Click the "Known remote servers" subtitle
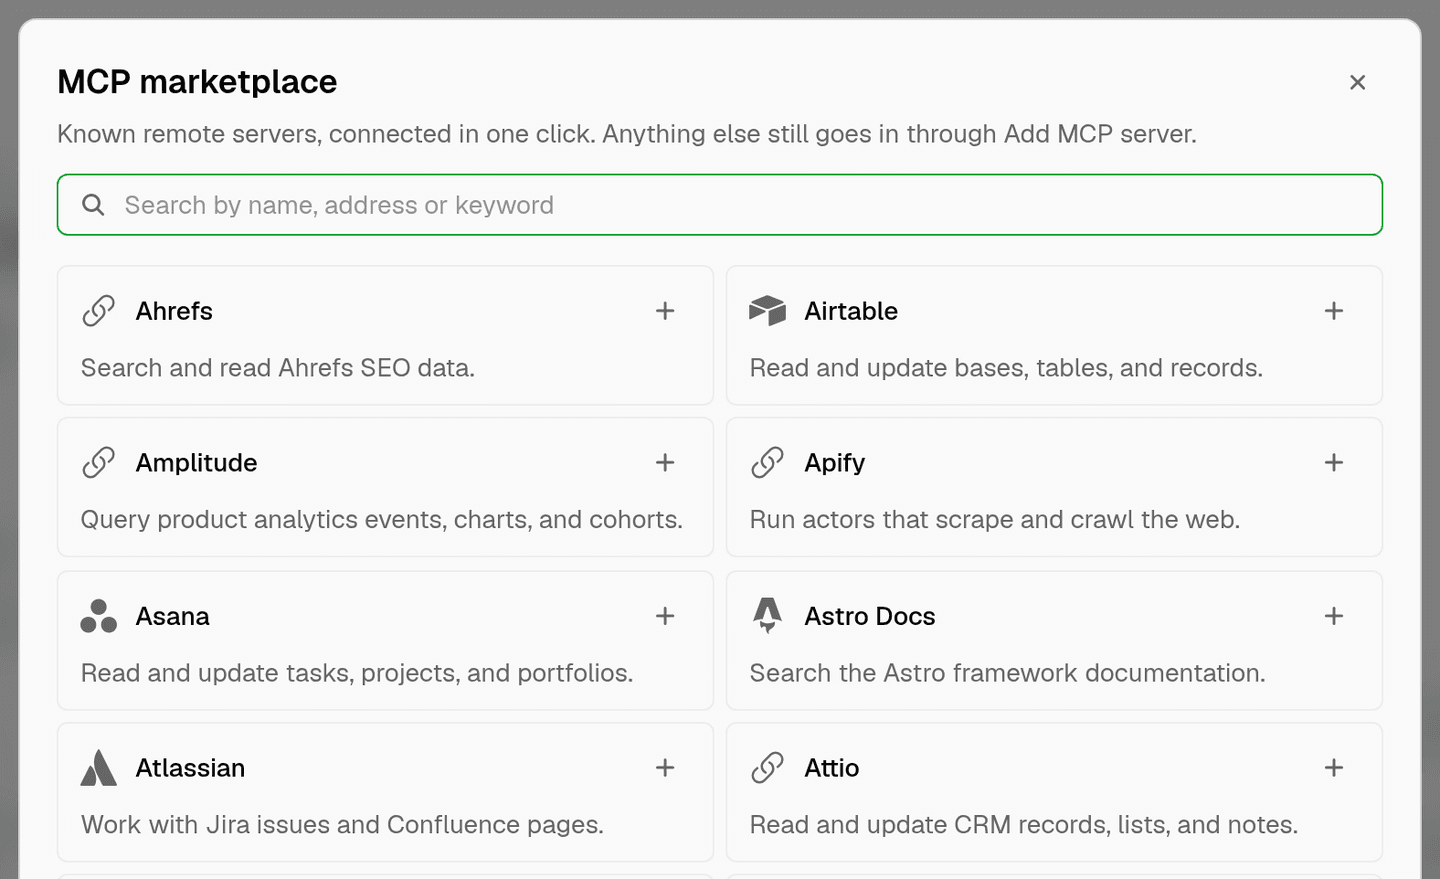1440x879 pixels. tap(627, 134)
